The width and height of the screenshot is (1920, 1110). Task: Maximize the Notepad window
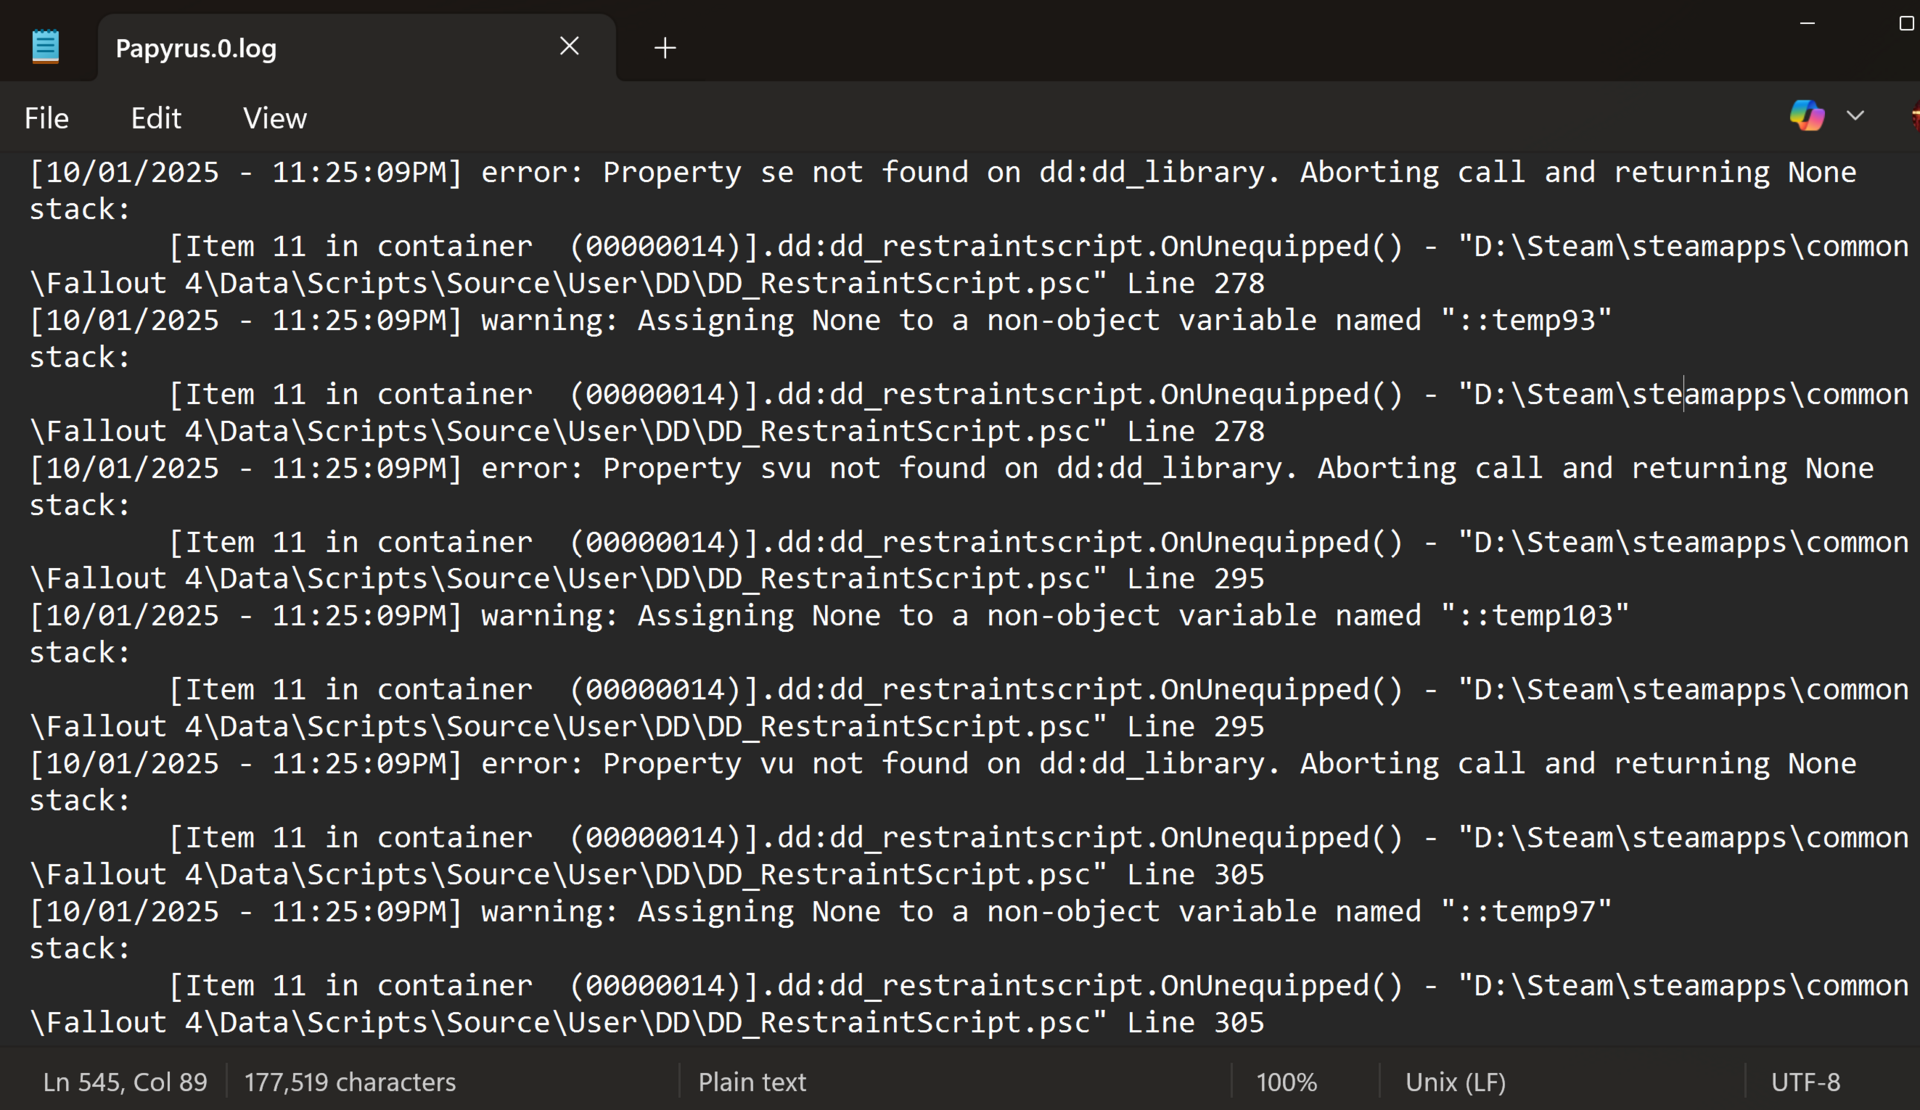pos(1906,23)
